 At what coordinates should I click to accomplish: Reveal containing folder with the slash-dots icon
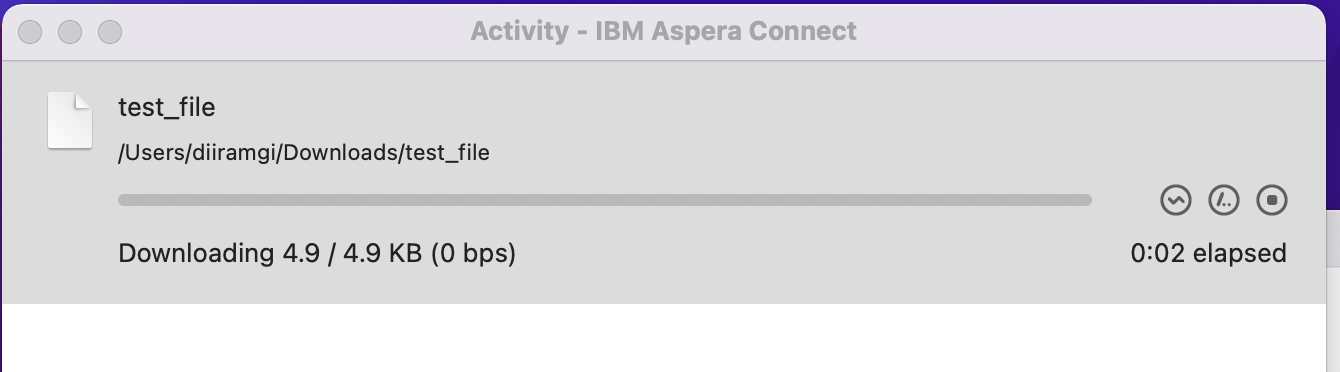point(1224,200)
